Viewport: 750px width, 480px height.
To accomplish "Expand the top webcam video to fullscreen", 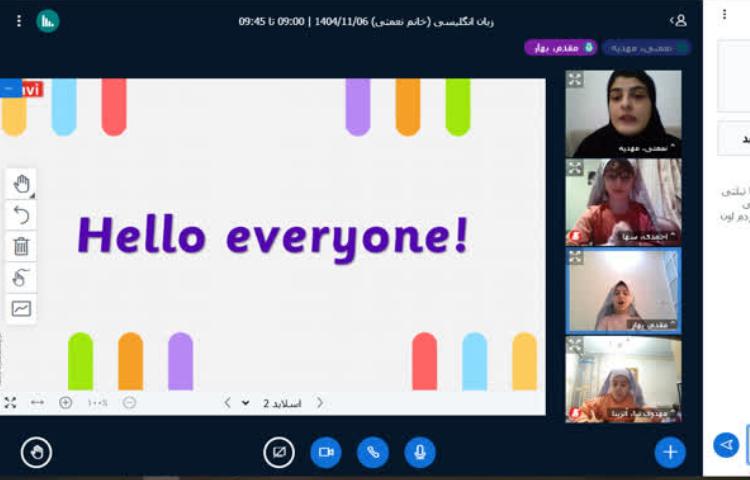I will 575,79.
